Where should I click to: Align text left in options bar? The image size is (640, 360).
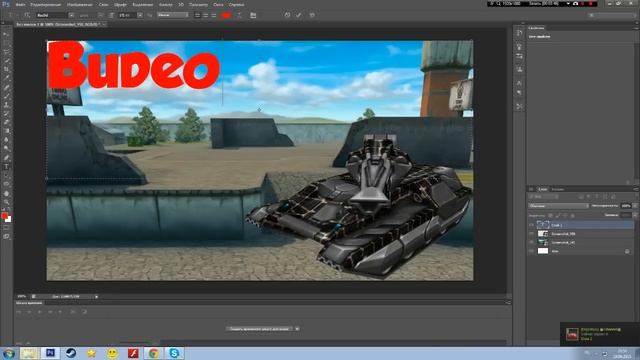pos(198,15)
